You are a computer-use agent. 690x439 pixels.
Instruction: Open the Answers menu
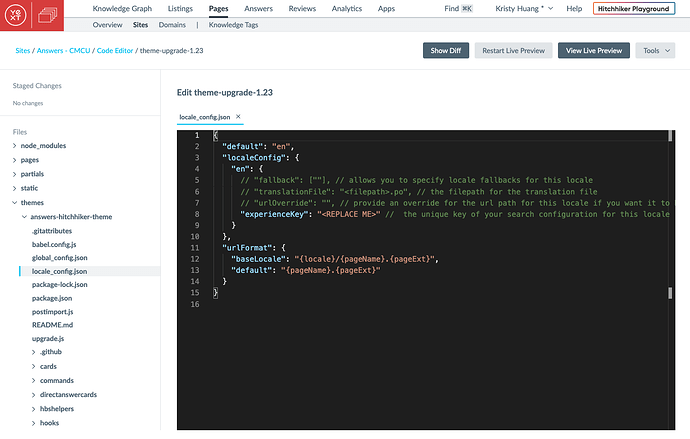pos(258,8)
